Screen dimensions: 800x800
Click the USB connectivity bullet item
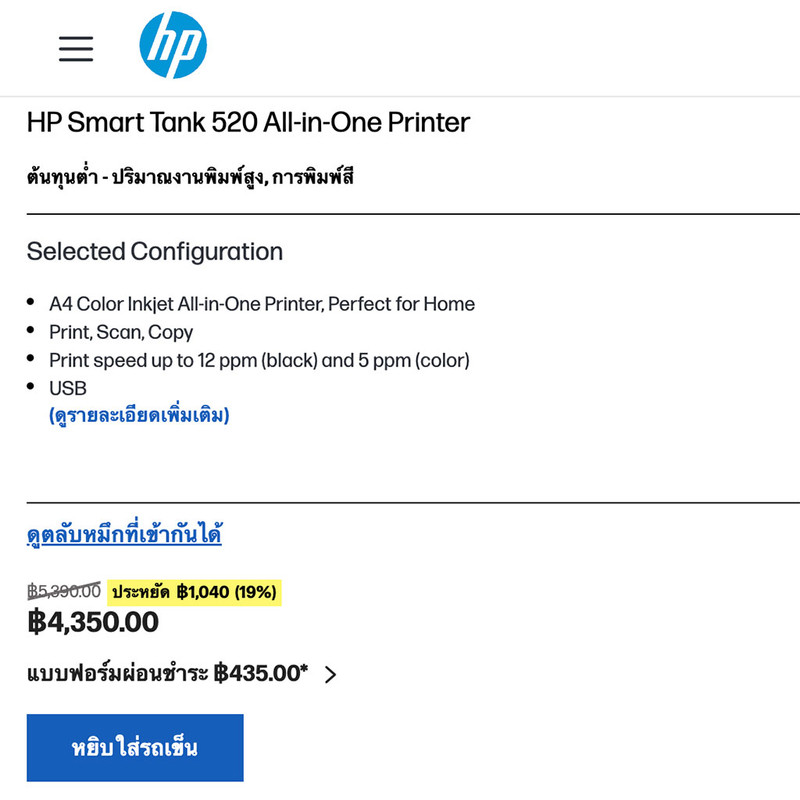pos(68,389)
